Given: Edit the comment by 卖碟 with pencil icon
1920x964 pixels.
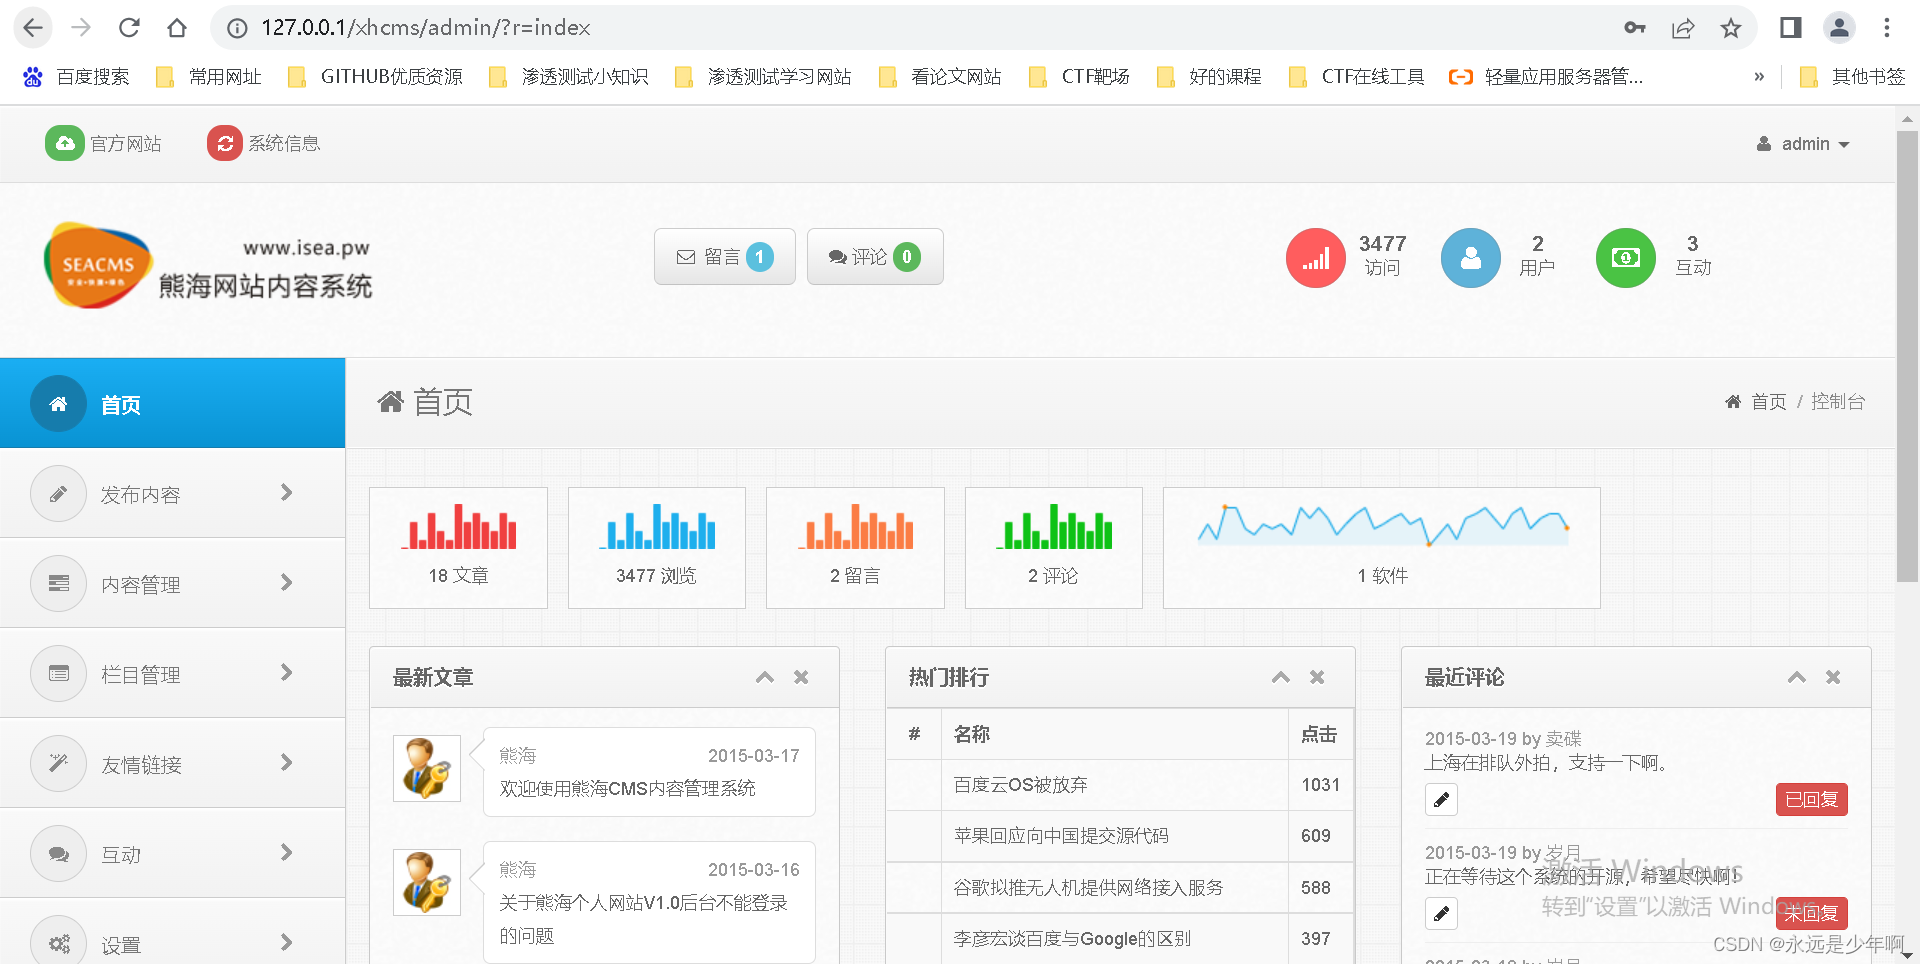Looking at the screenshot, I should click(x=1441, y=800).
